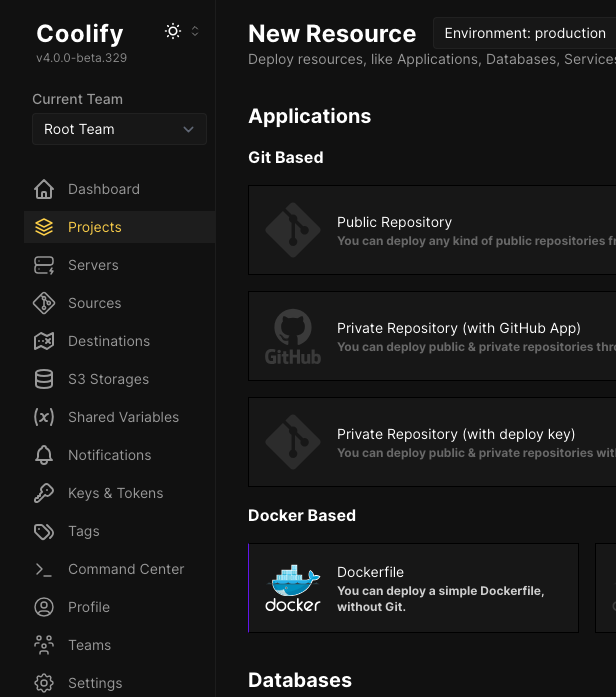Go to Projects menu item

pos(120,227)
